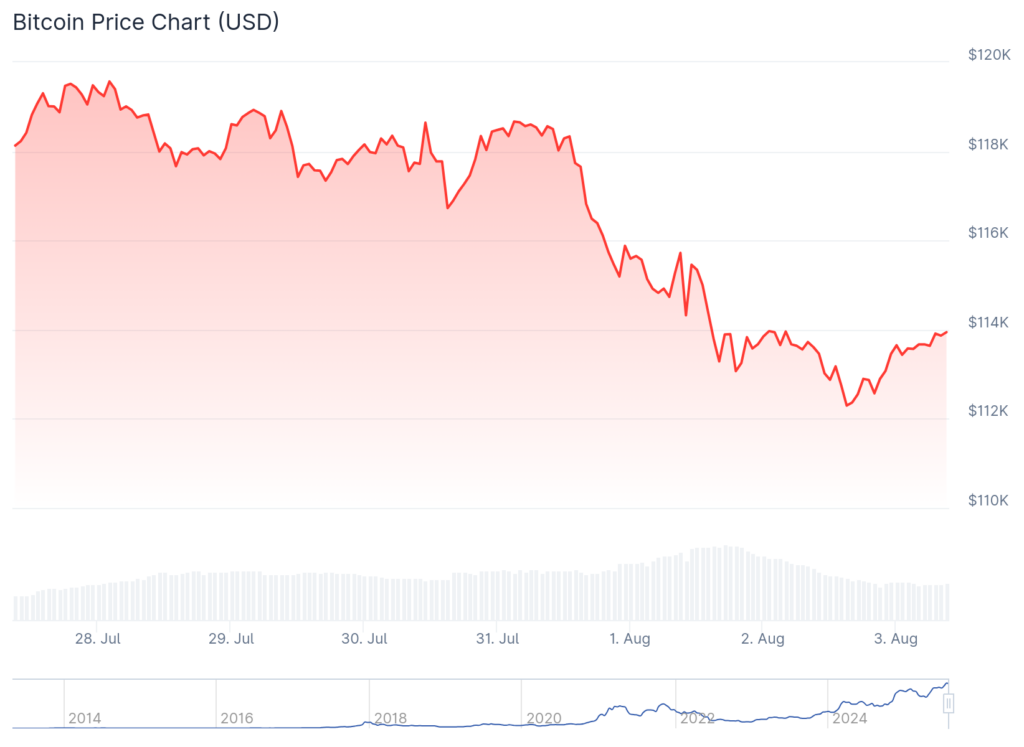Image resolution: width=1024 pixels, height=747 pixels.
Task: Click the 2016 marker in the navigator
Action: point(236,718)
